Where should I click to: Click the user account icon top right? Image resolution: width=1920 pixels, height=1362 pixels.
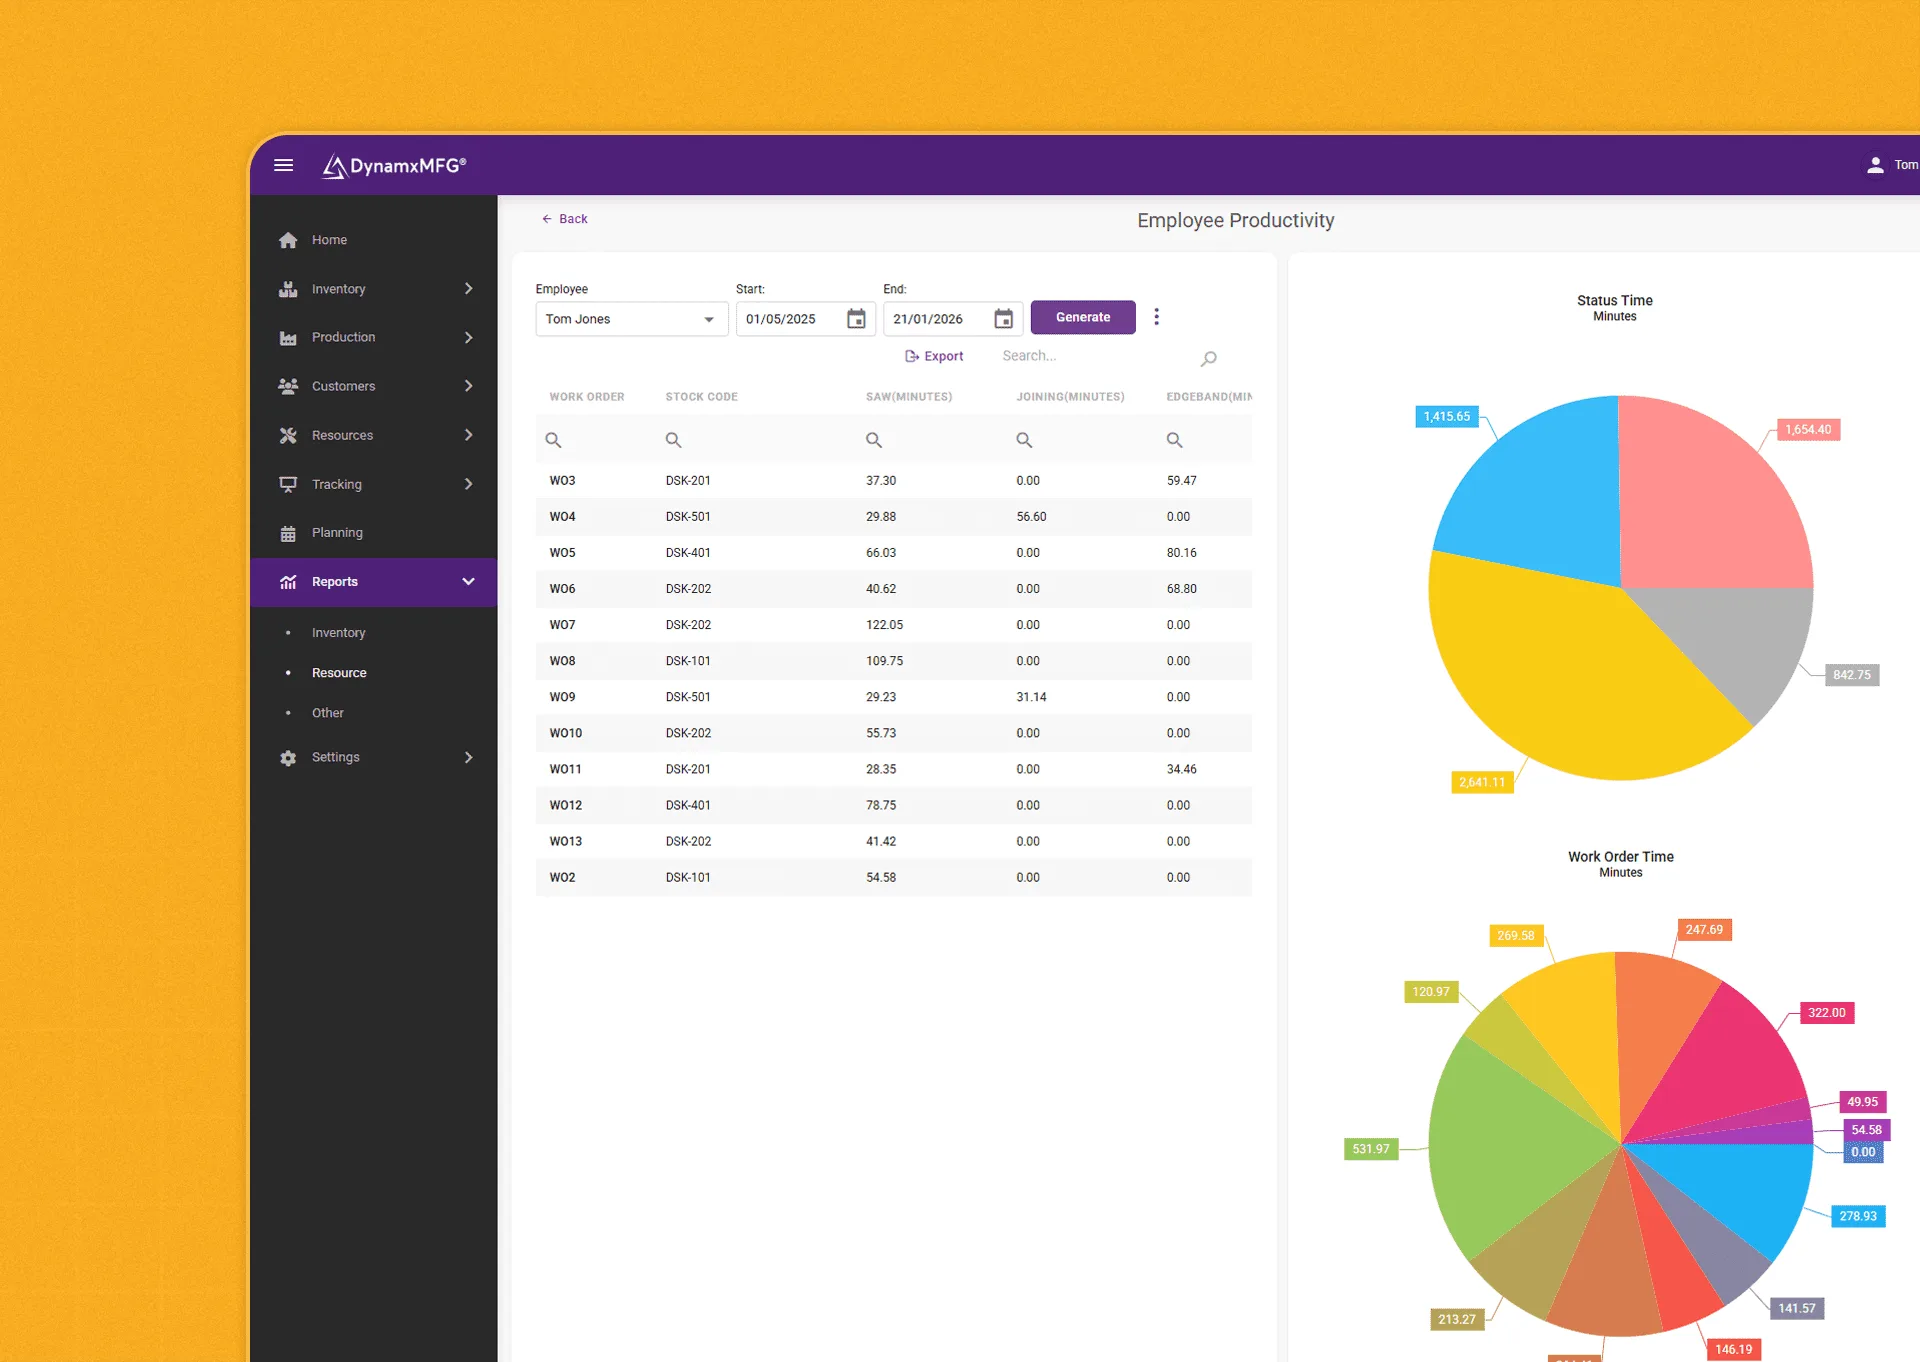pos(1876,164)
